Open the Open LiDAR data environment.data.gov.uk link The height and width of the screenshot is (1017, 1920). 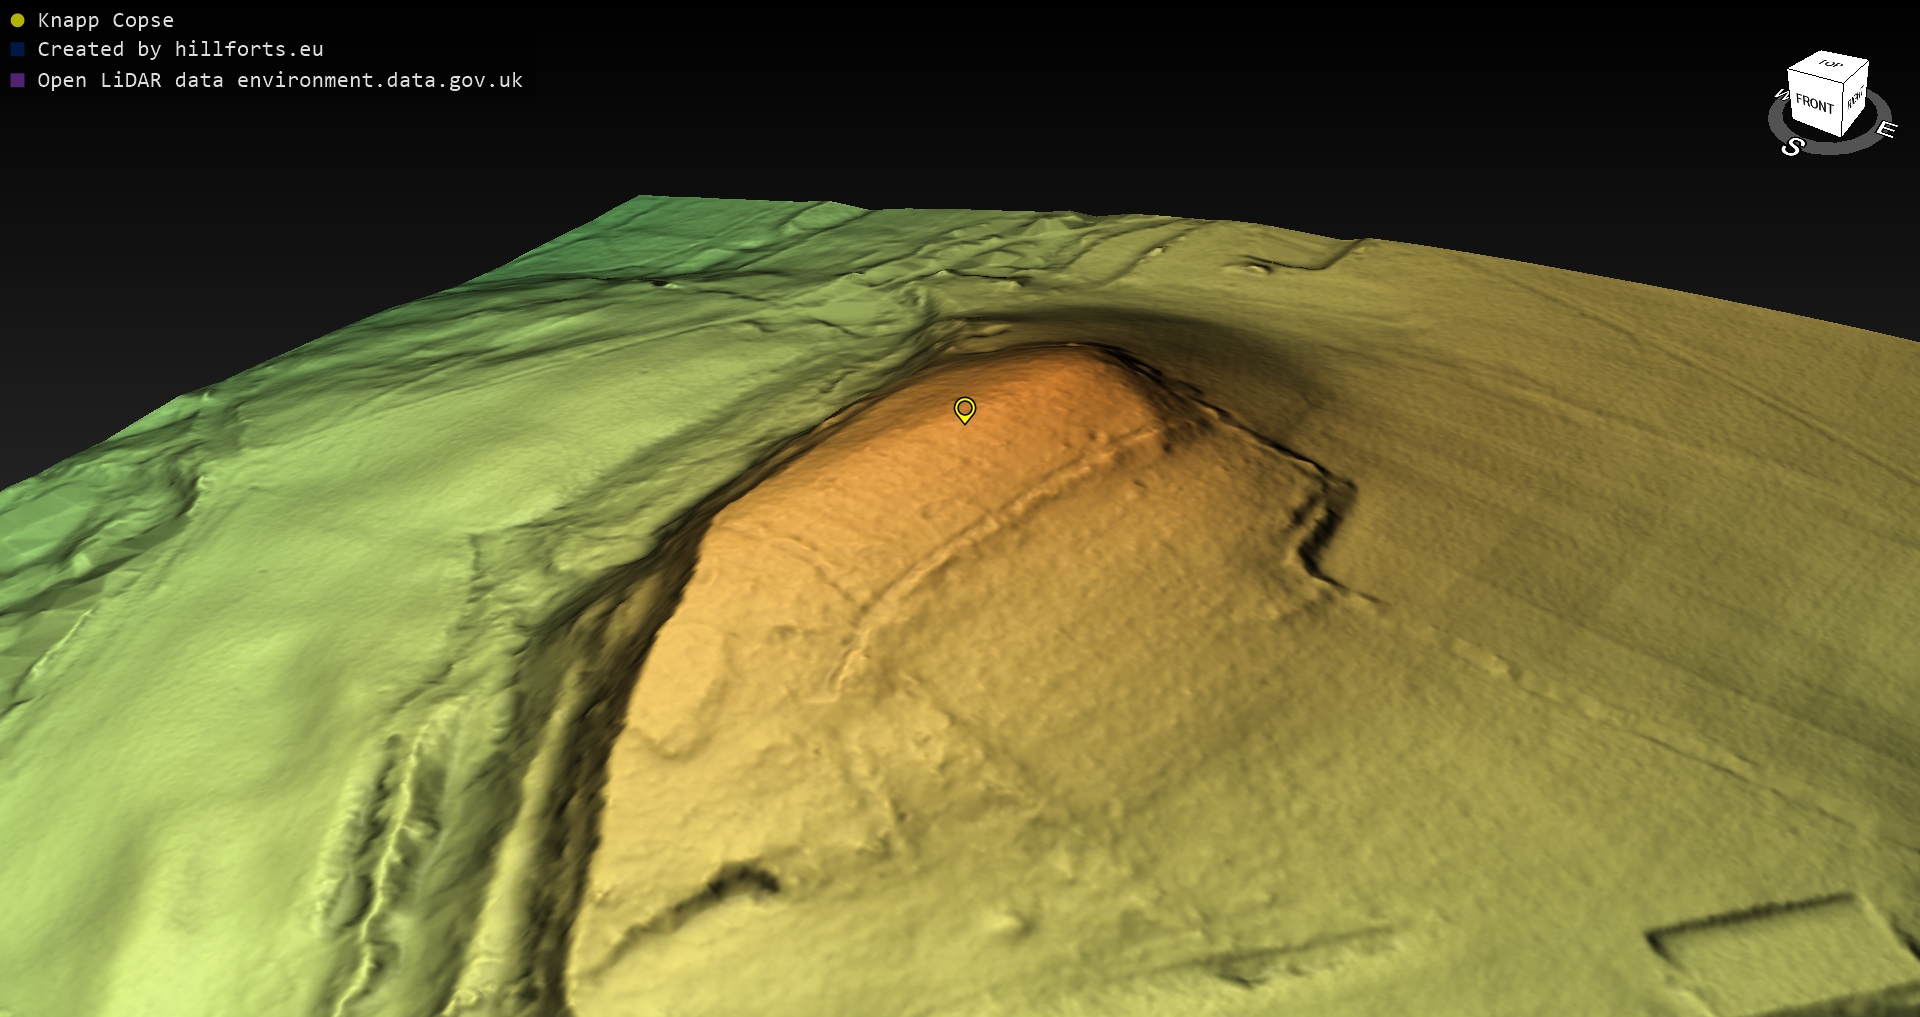[x=280, y=80]
